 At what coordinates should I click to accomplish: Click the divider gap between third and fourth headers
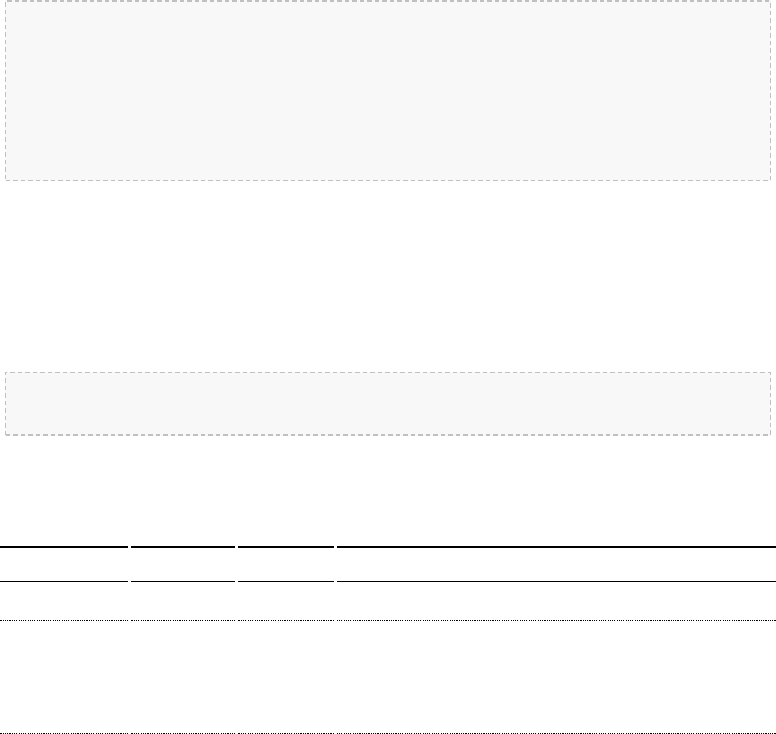point(336,564)
